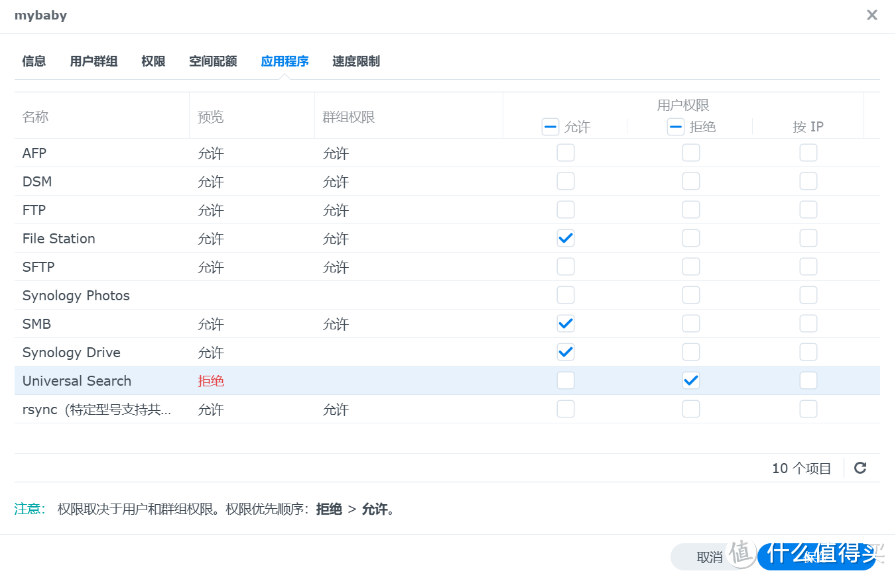Enable 按 IP for FTP
895x579 pixels.
(x=808, y=209)
